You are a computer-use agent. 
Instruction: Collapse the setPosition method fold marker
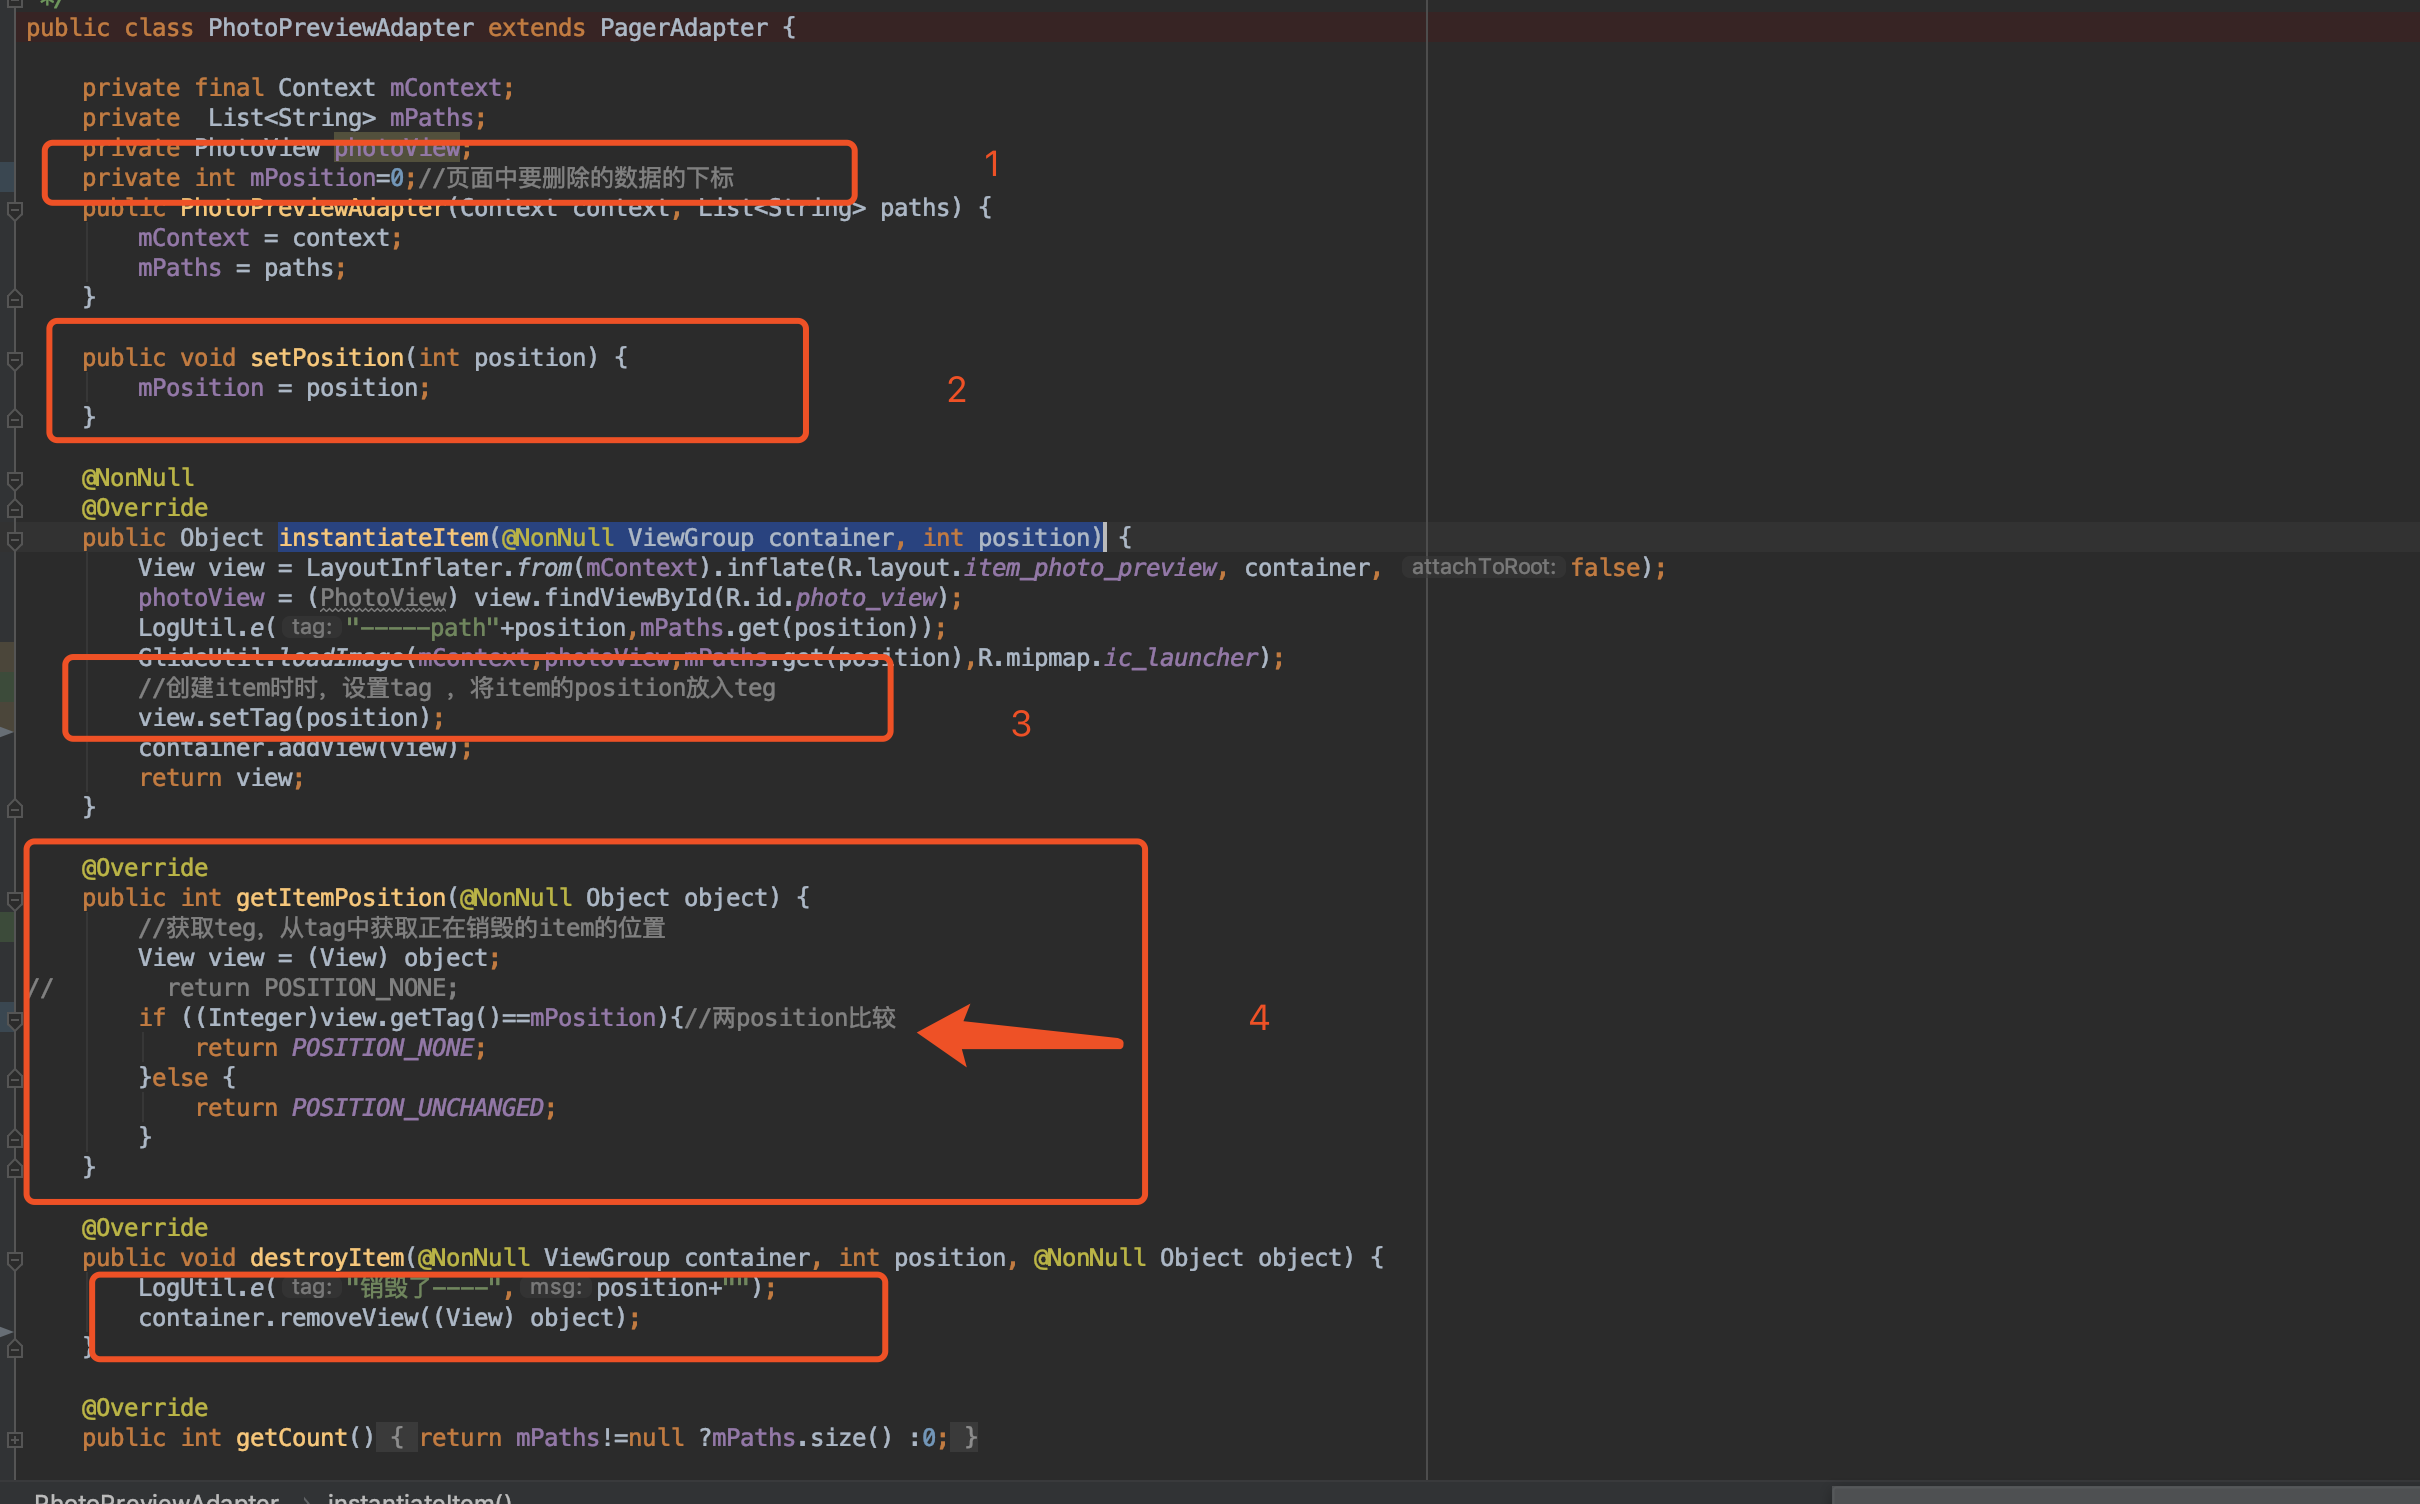[x=15, y=360]
